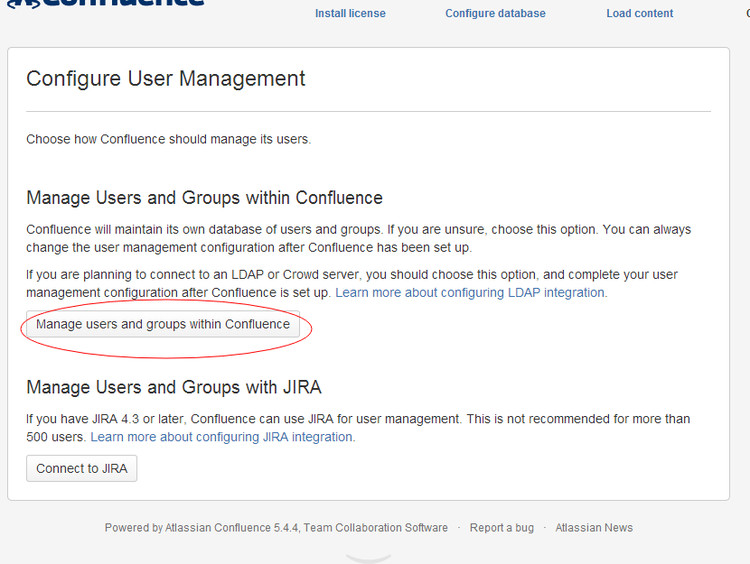Open Learn more about configuring JIRA integration link
Image resolution: width=750 pixels, height=564 pixels.
pos(222,437)
